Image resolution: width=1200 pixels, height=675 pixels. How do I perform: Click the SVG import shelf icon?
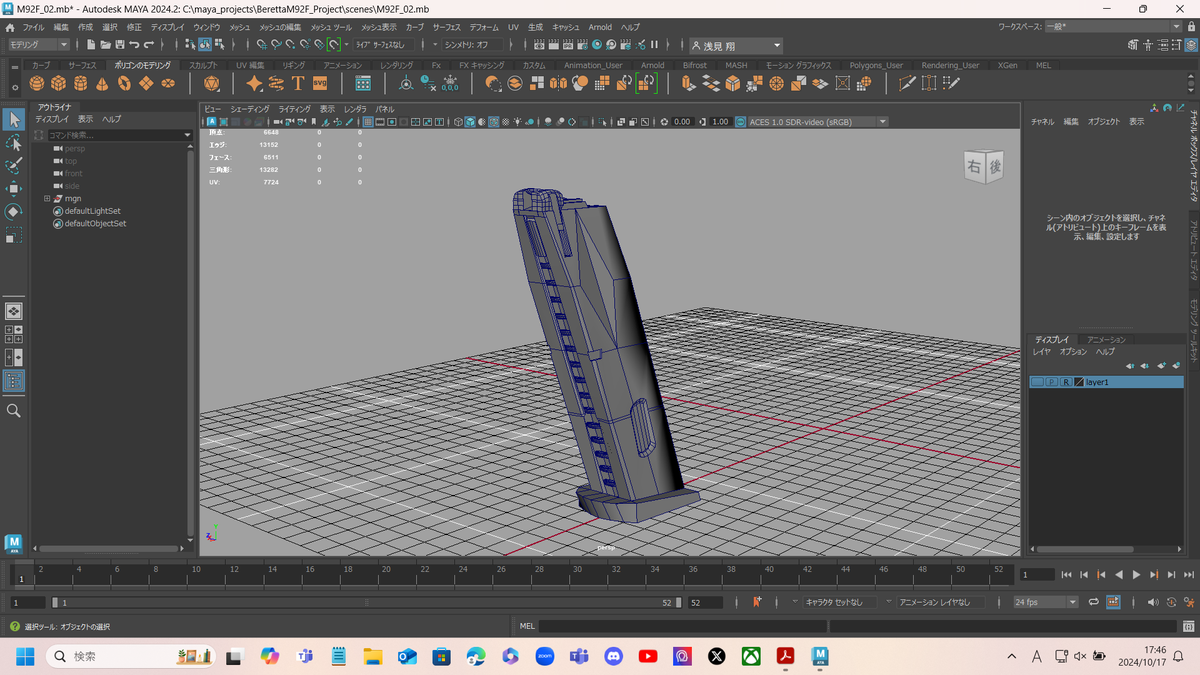tap(320, 84)
